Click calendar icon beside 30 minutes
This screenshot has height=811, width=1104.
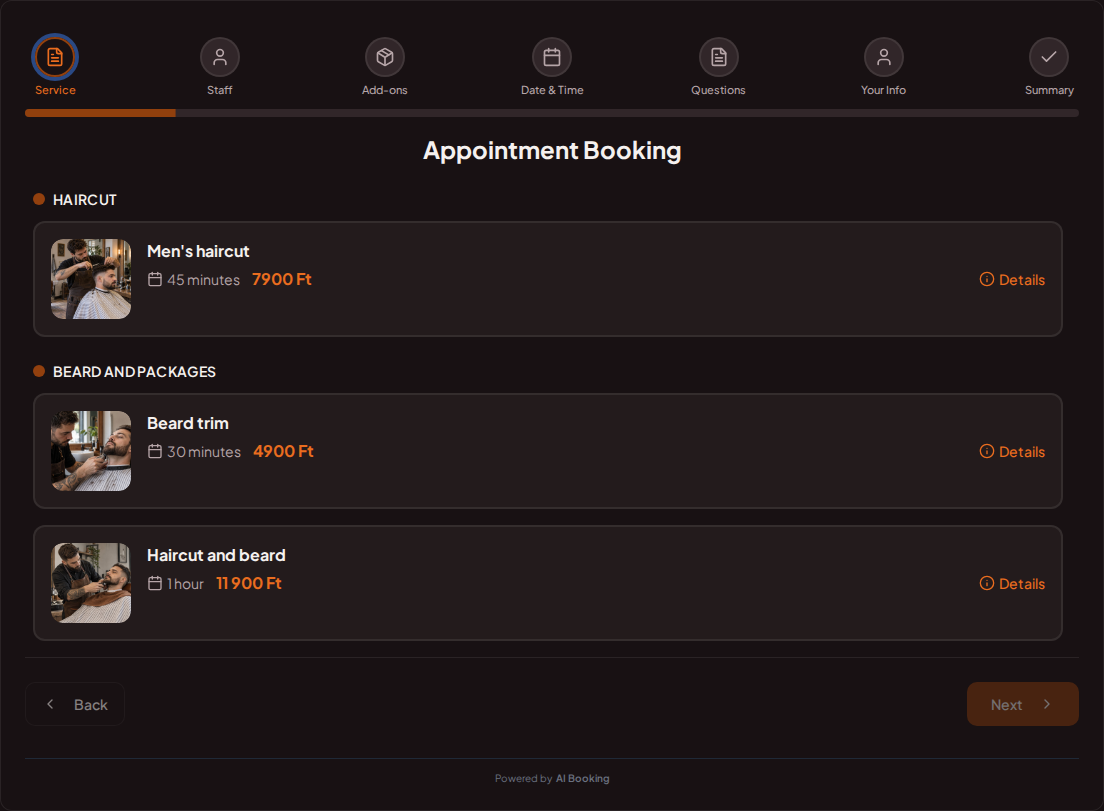click(x=155, y=451)
